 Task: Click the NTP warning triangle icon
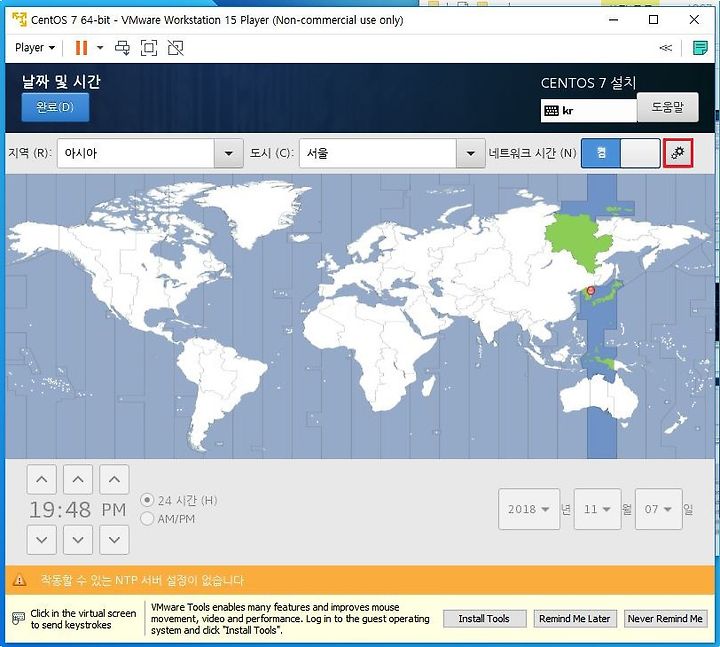[x=19, y=580]
